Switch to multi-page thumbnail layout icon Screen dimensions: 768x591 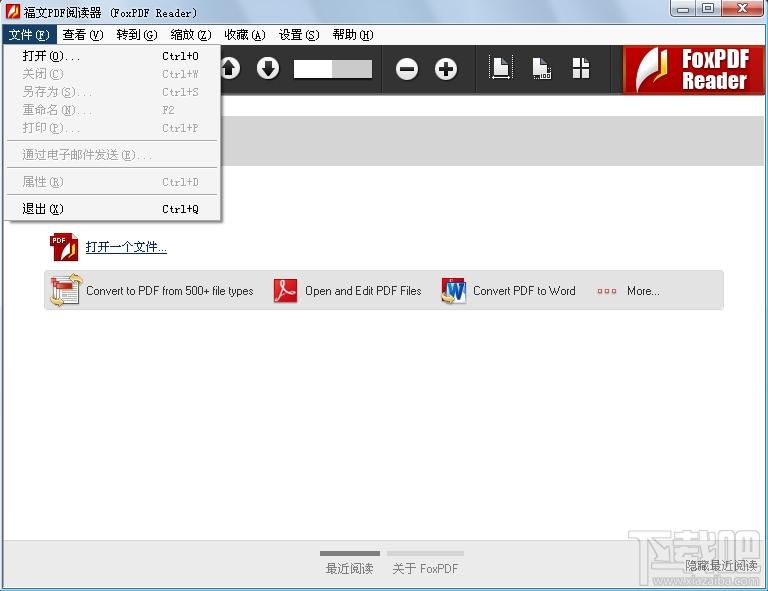581,68
